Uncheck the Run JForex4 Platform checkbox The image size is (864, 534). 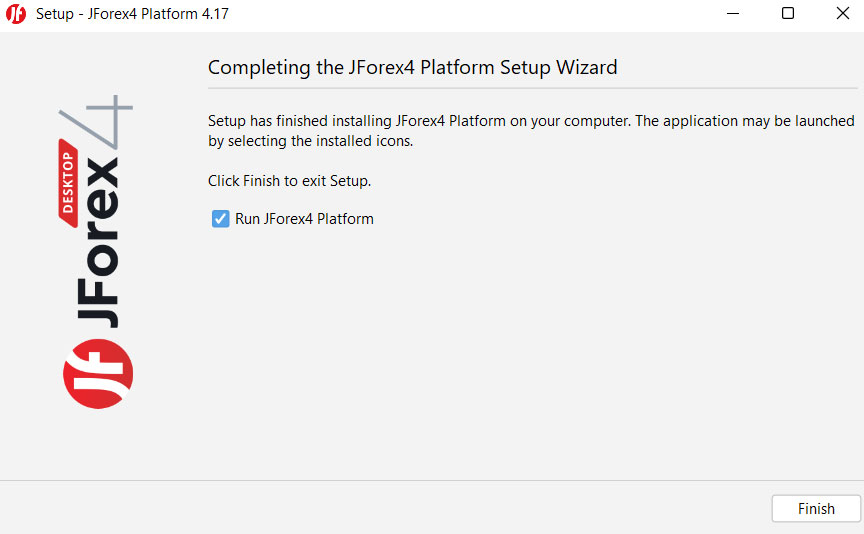tap(221, 219)
